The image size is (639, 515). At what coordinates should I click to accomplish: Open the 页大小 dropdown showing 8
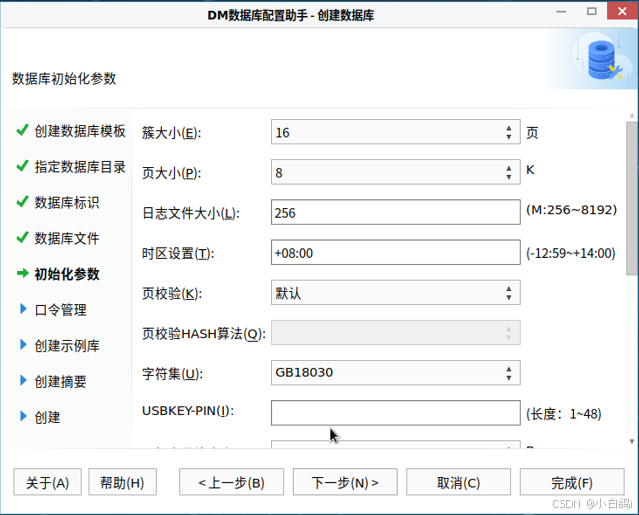pos(395,172)
